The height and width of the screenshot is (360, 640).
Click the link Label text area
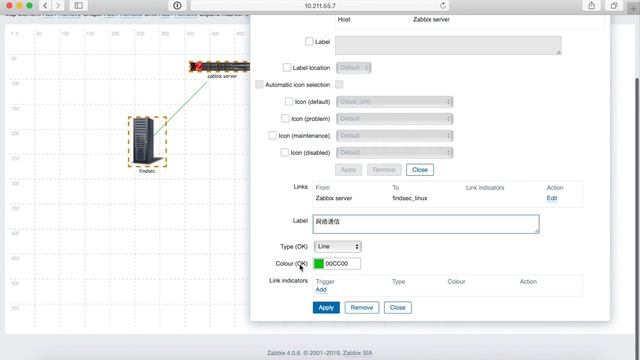[426, 224]
